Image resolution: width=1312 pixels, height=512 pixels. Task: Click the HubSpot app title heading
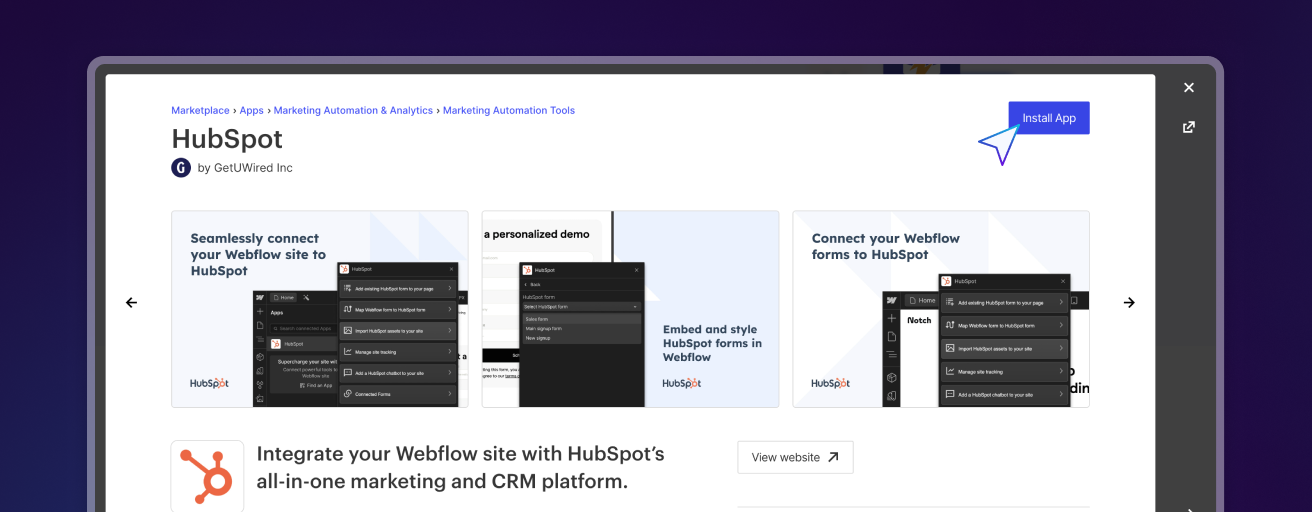pyautogui.click(x=227, y=139)
